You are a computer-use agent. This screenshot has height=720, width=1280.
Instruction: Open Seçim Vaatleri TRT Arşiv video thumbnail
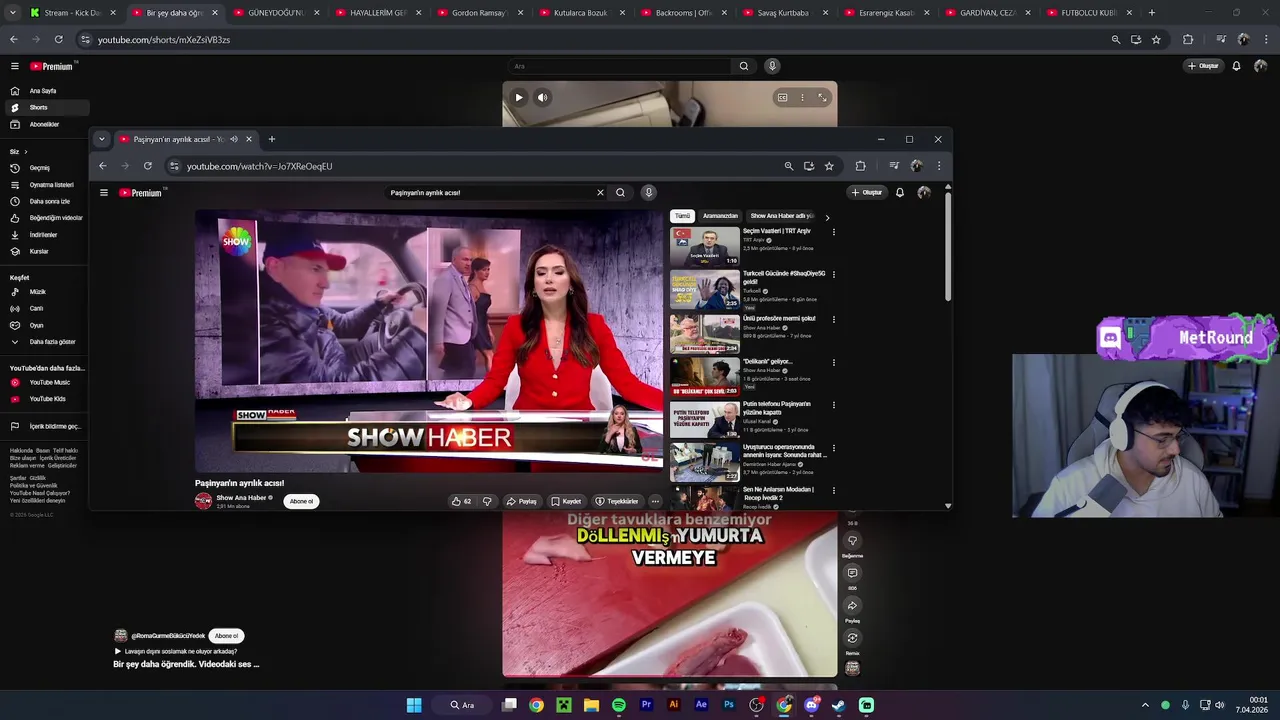point(705,246)
